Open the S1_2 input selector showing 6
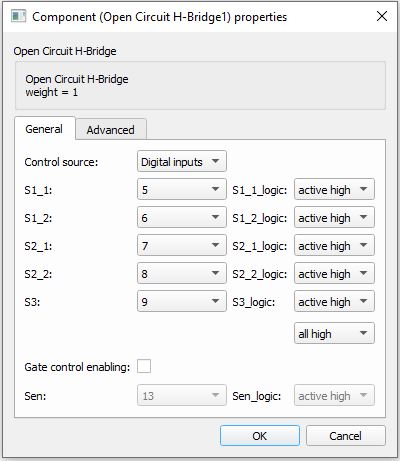 [x=182, y=217]
